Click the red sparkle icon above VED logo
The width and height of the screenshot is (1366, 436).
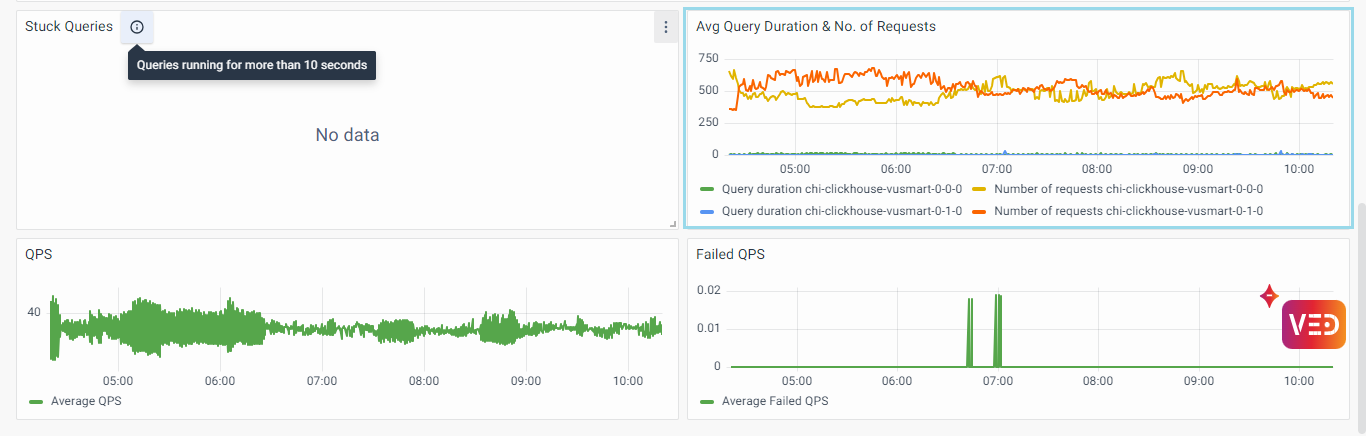pos(1269,296)
